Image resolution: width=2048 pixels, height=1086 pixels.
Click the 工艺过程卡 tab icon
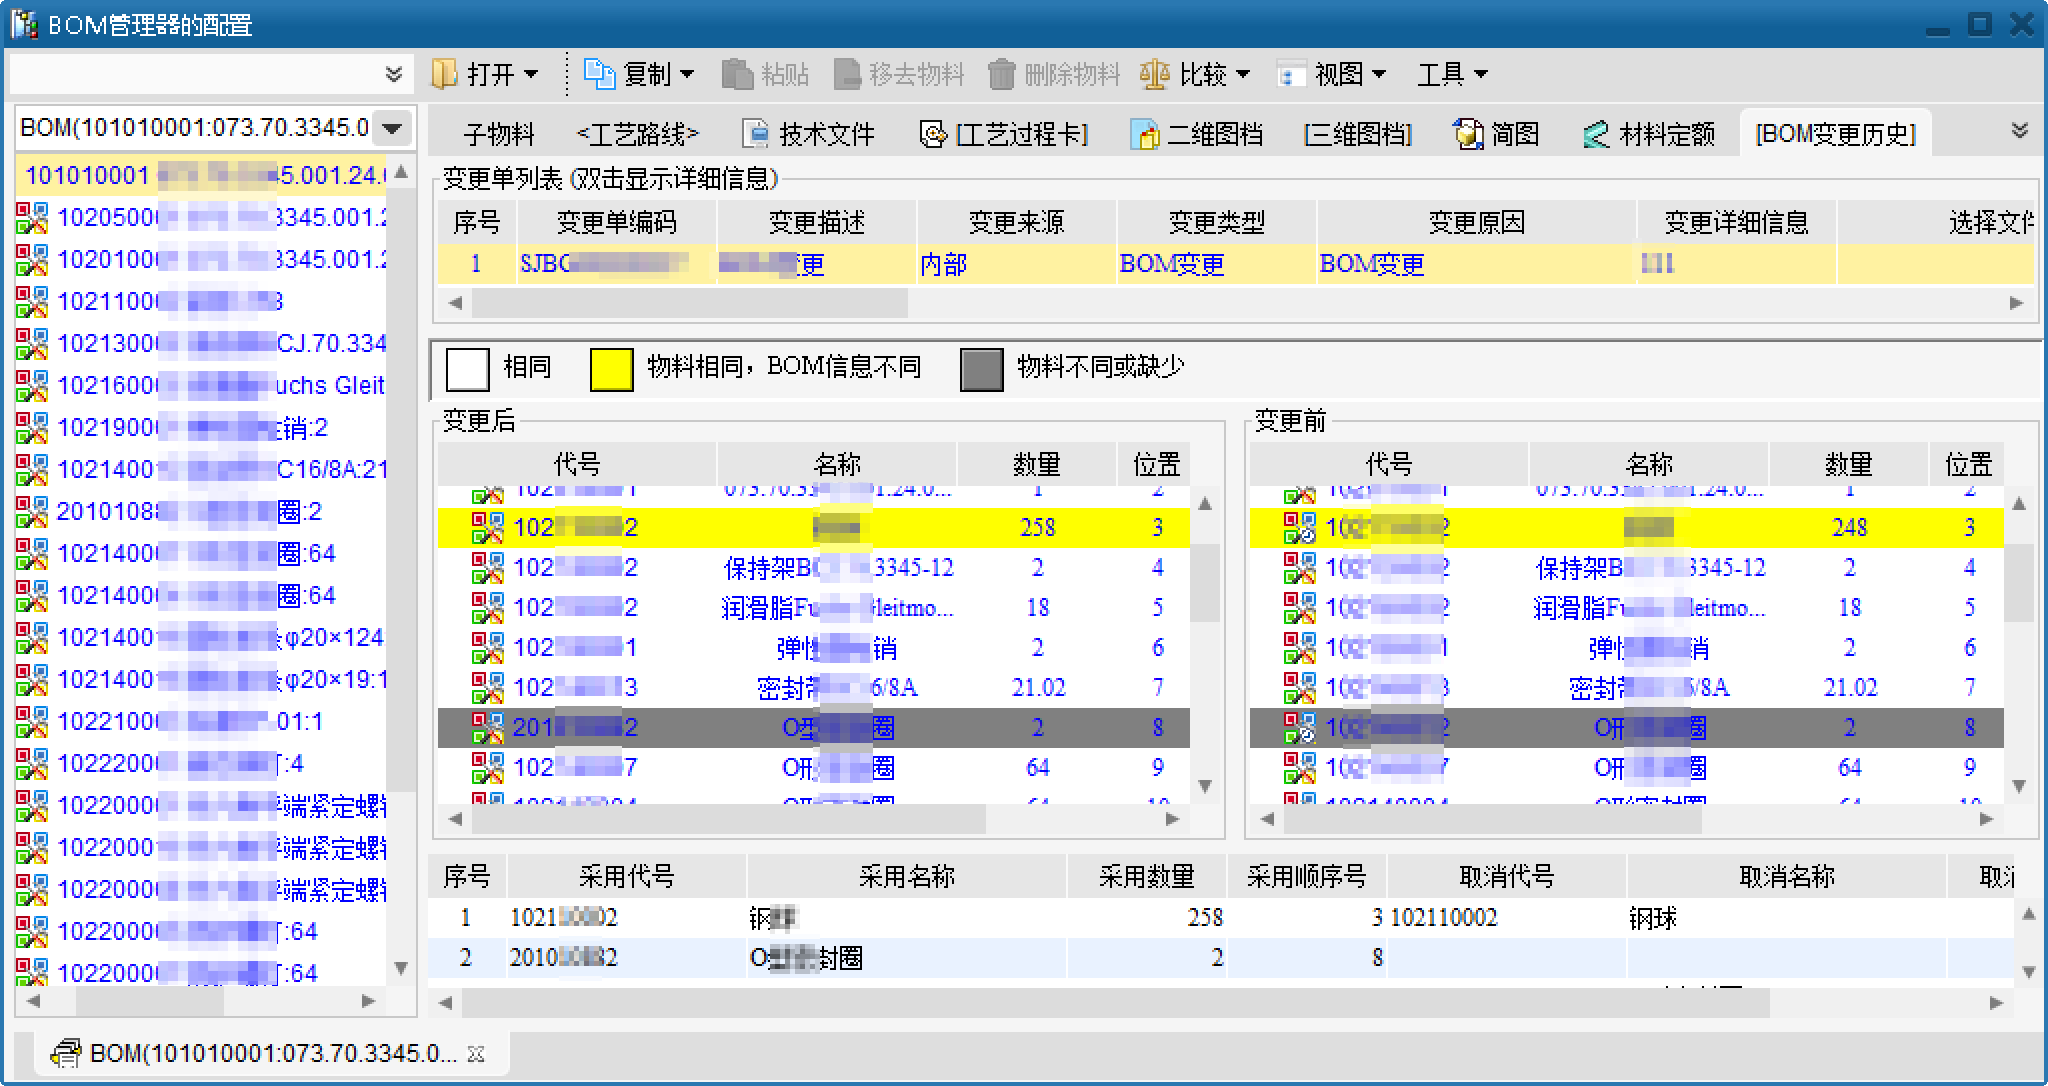tap(933, 134)
